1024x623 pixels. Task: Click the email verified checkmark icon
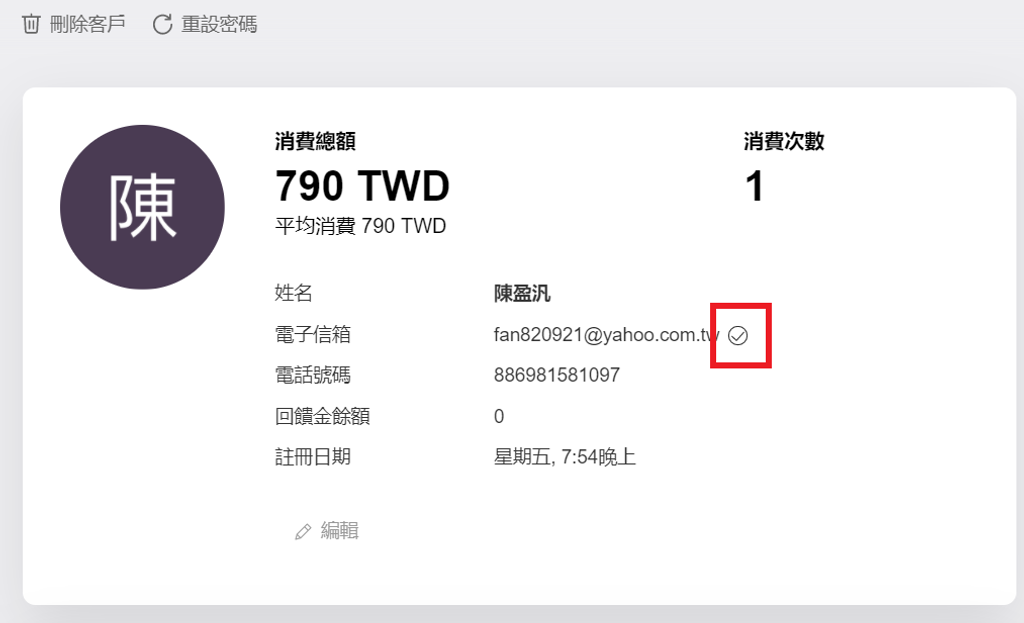tap(738, 336)
